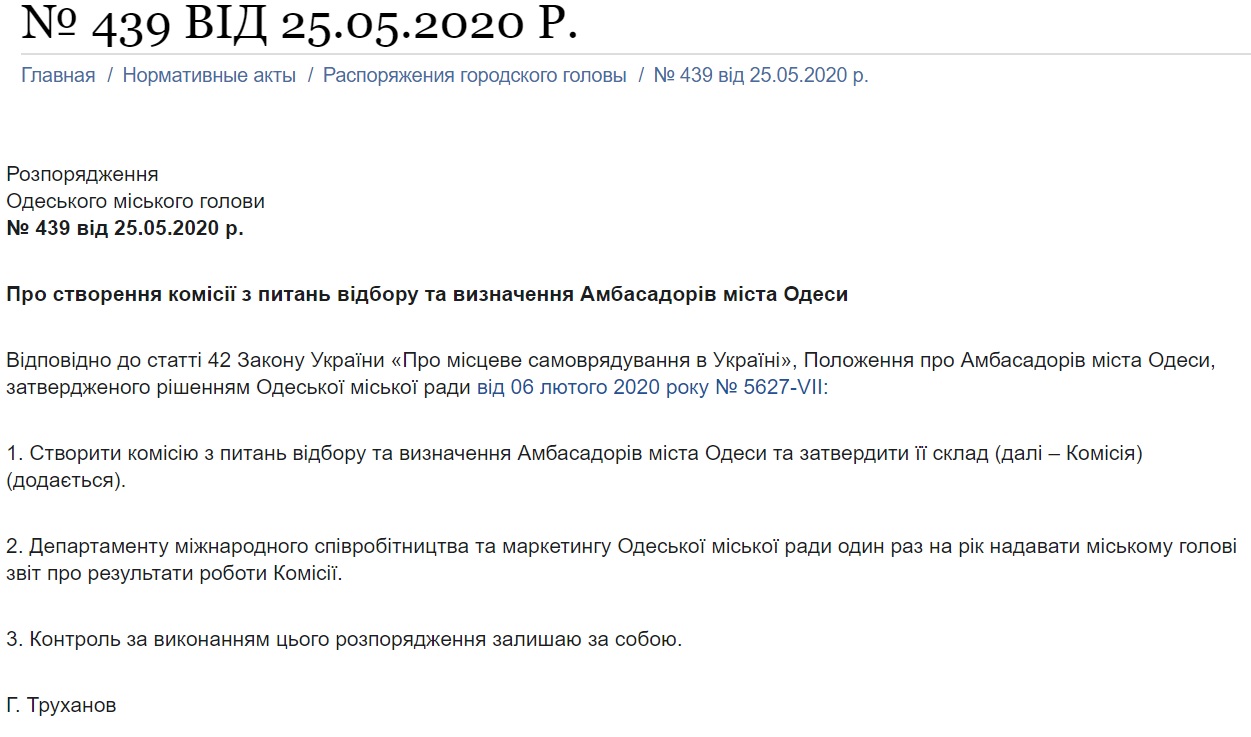Click the (додається) text

point(67,480)
